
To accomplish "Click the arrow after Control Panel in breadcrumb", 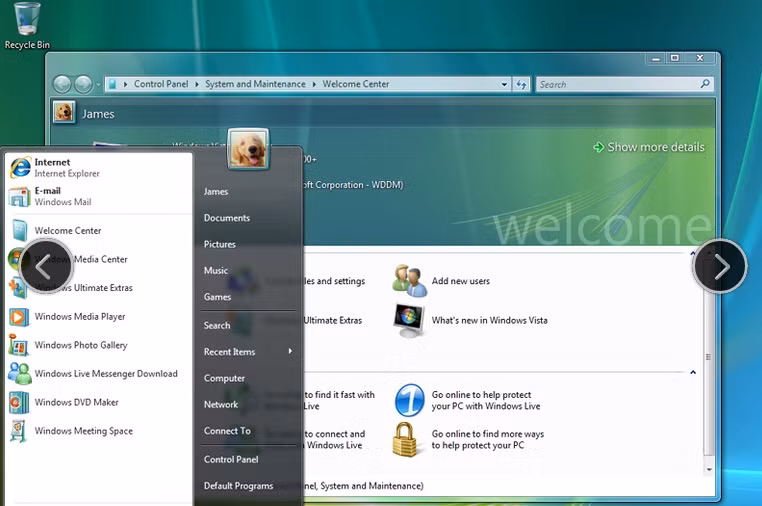I will coord(197,84).
